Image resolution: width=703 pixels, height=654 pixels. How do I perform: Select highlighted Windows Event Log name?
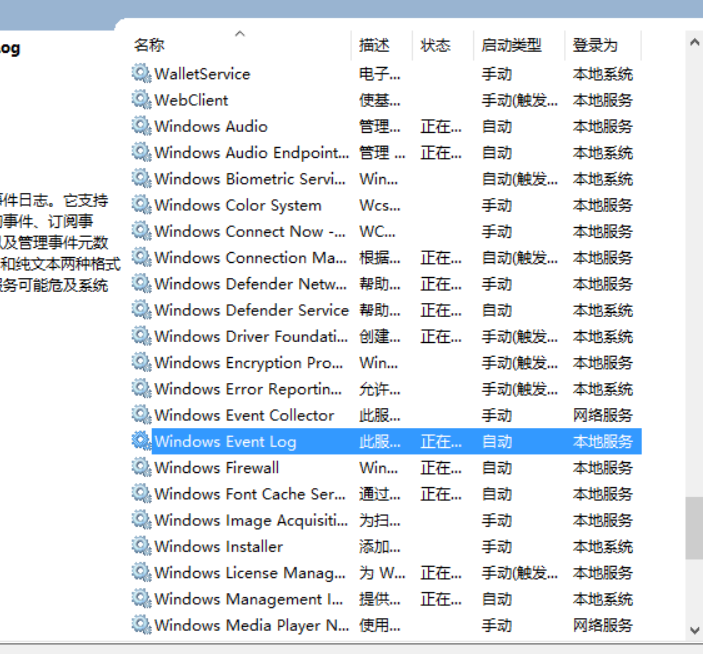tap(226, 442)
